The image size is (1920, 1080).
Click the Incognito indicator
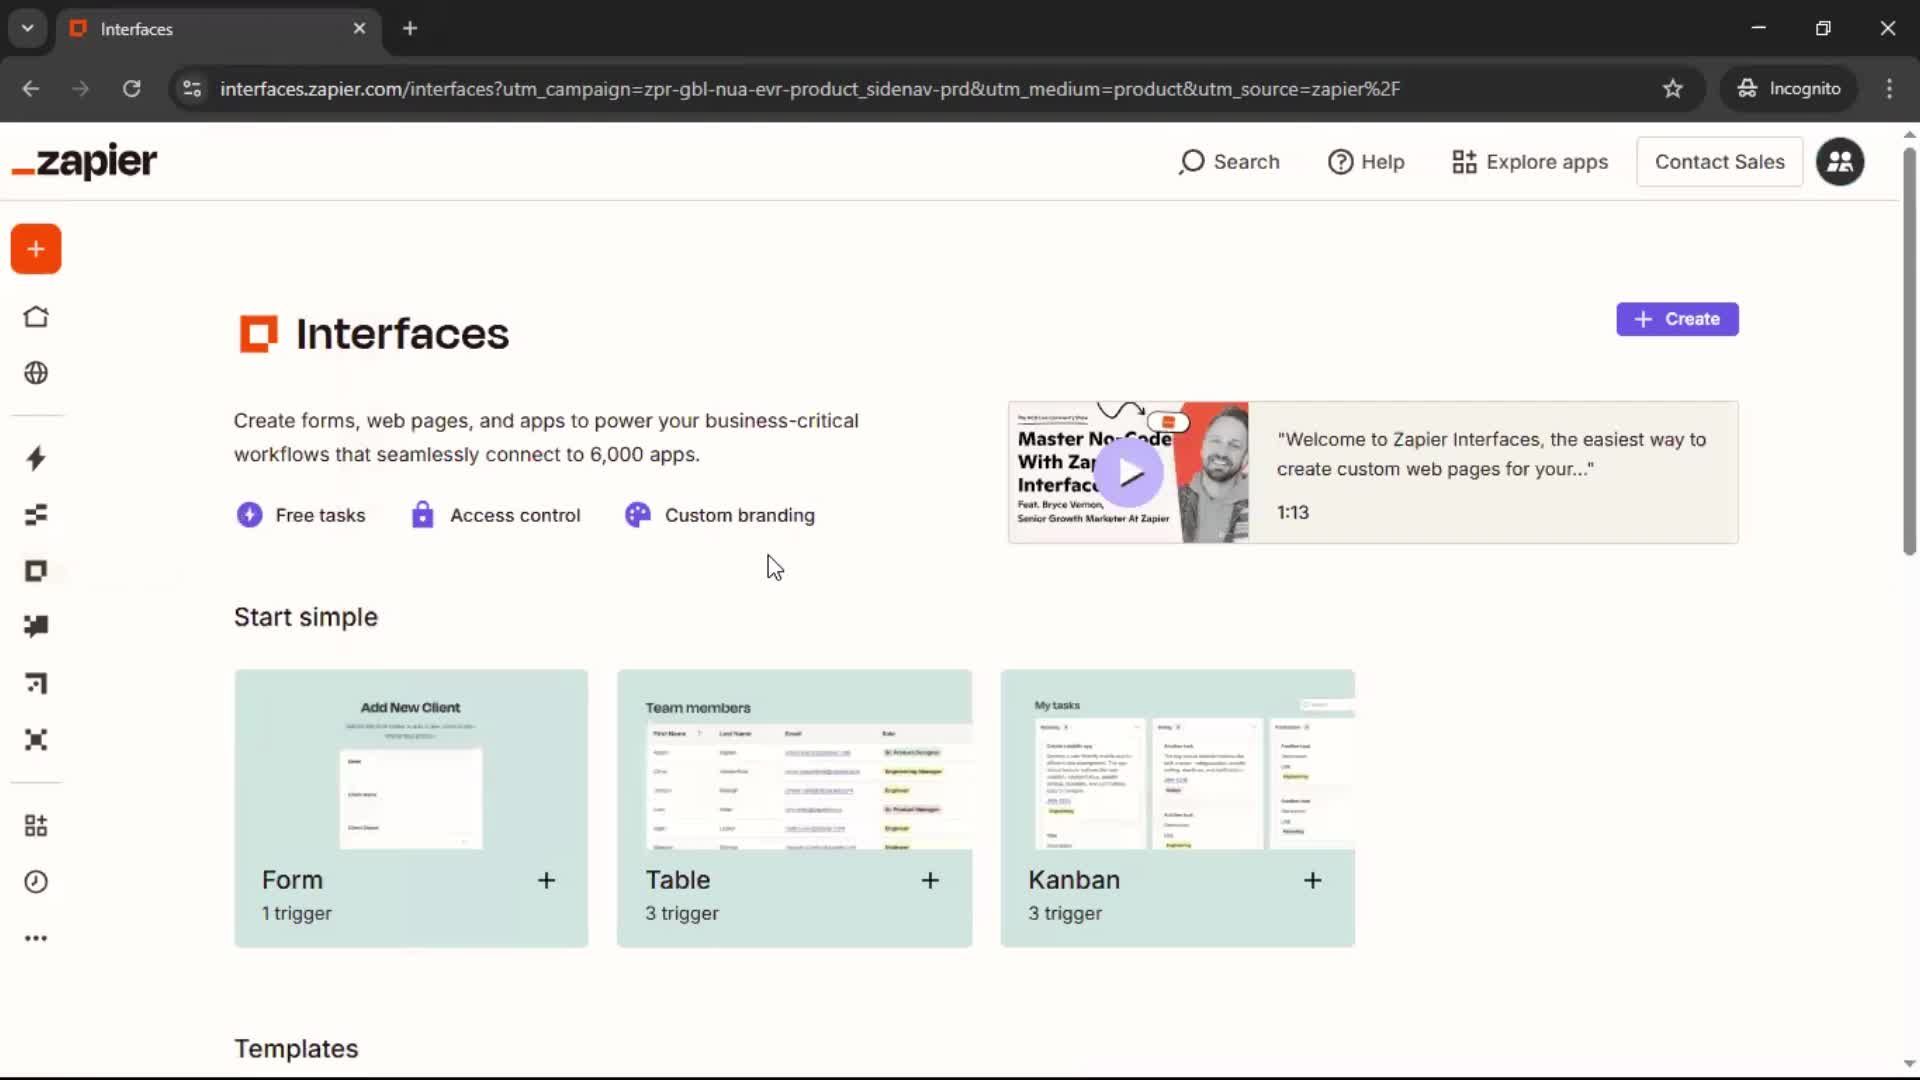(x=1789, y=89)
